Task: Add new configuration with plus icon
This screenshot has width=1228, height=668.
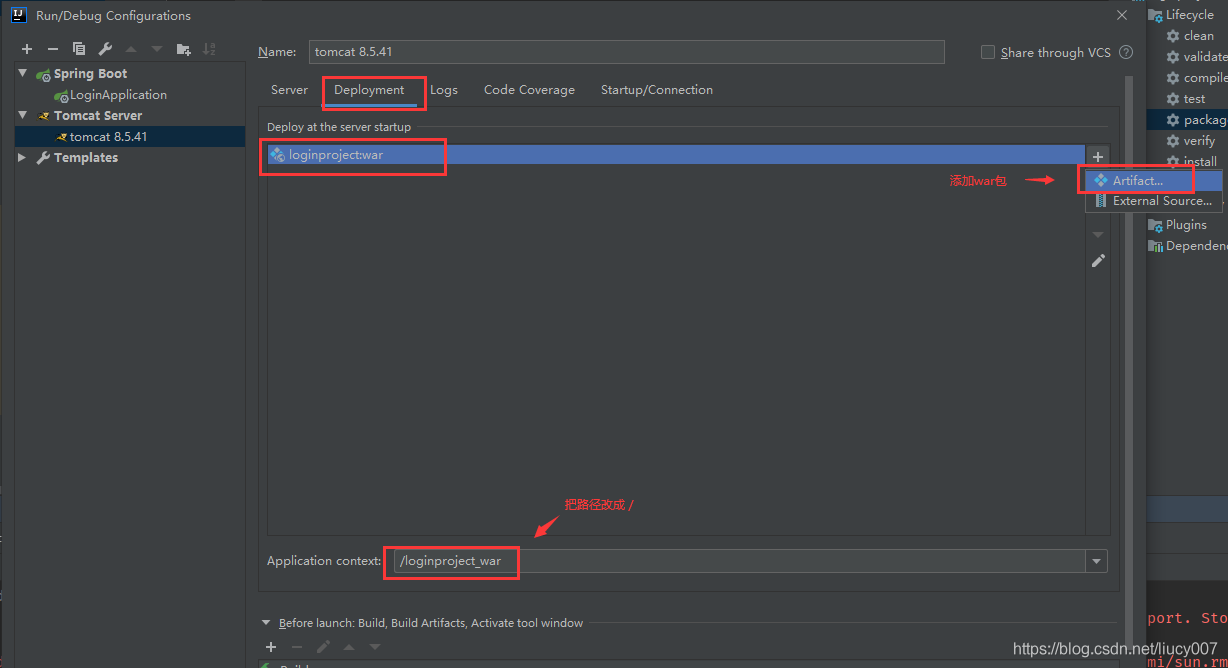Action: 27,49
